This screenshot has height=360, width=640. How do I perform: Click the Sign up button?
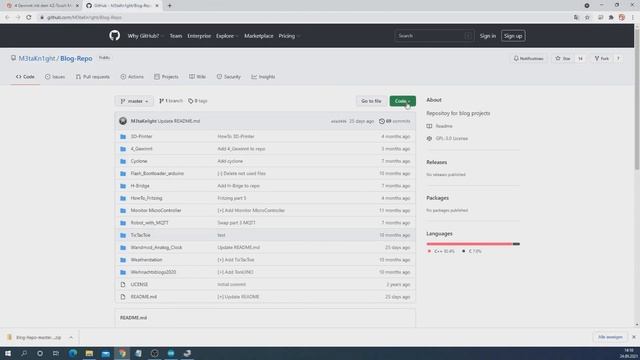coord(513,36)
